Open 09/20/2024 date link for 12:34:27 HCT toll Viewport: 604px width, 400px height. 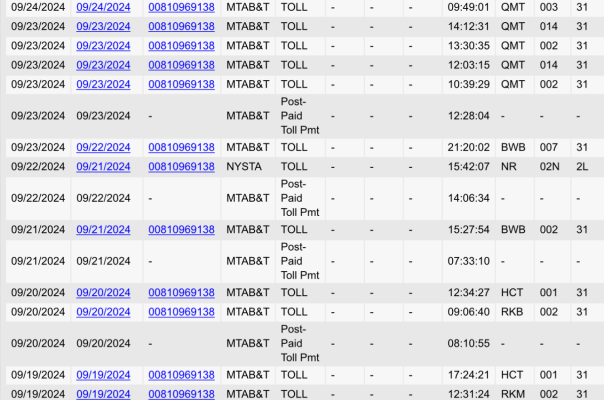103,292
